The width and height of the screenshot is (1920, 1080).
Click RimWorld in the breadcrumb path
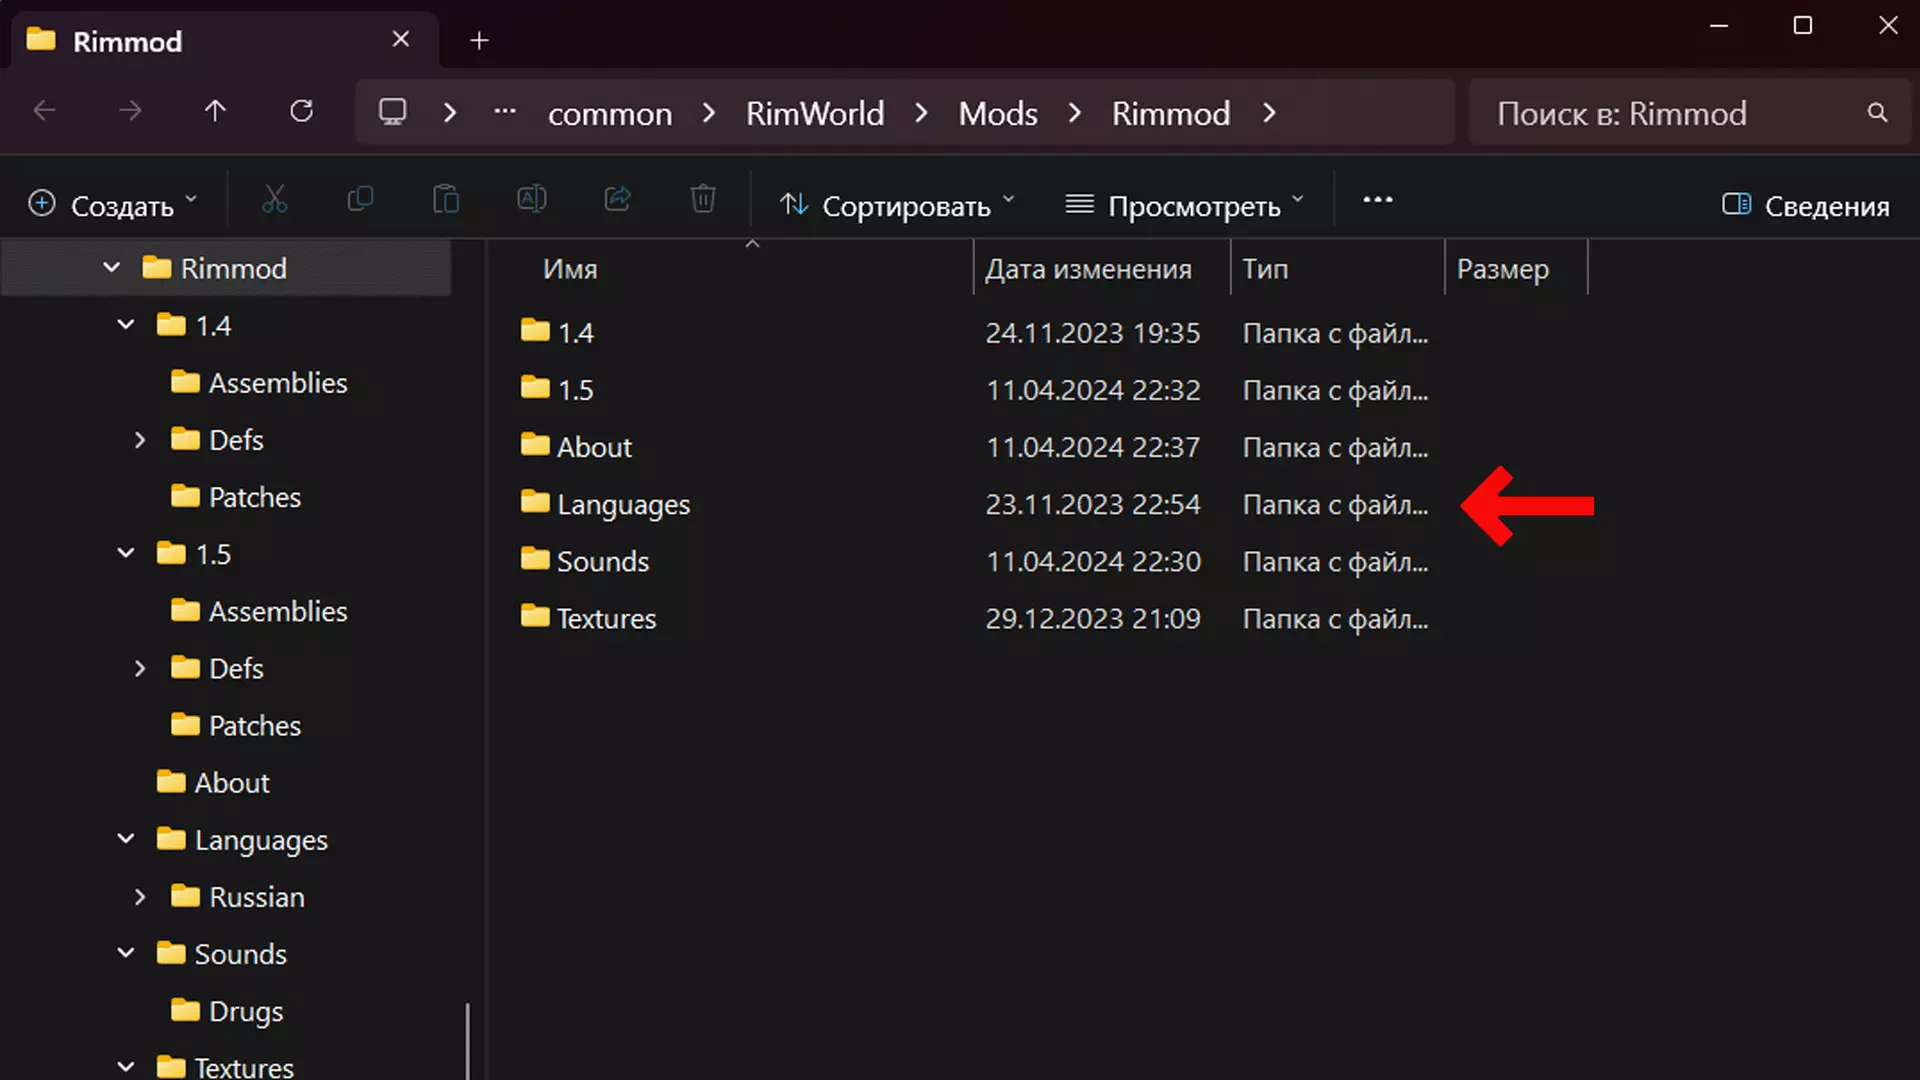pos(814,113)
